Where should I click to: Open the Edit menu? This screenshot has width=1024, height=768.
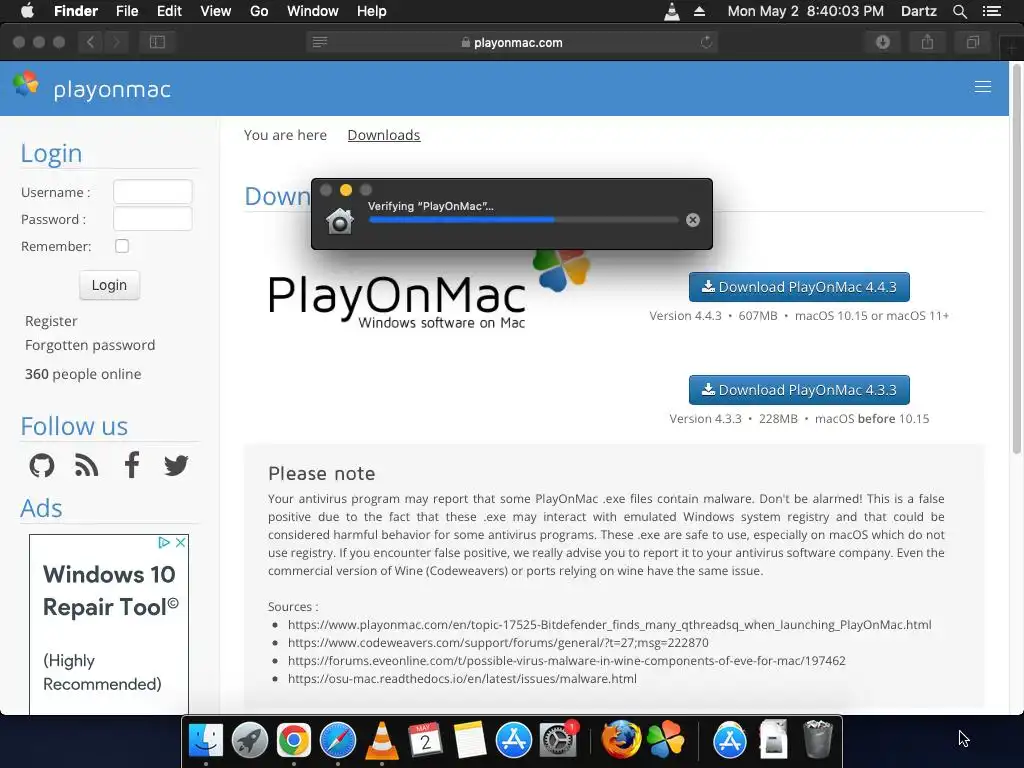[x=169, y=11]
